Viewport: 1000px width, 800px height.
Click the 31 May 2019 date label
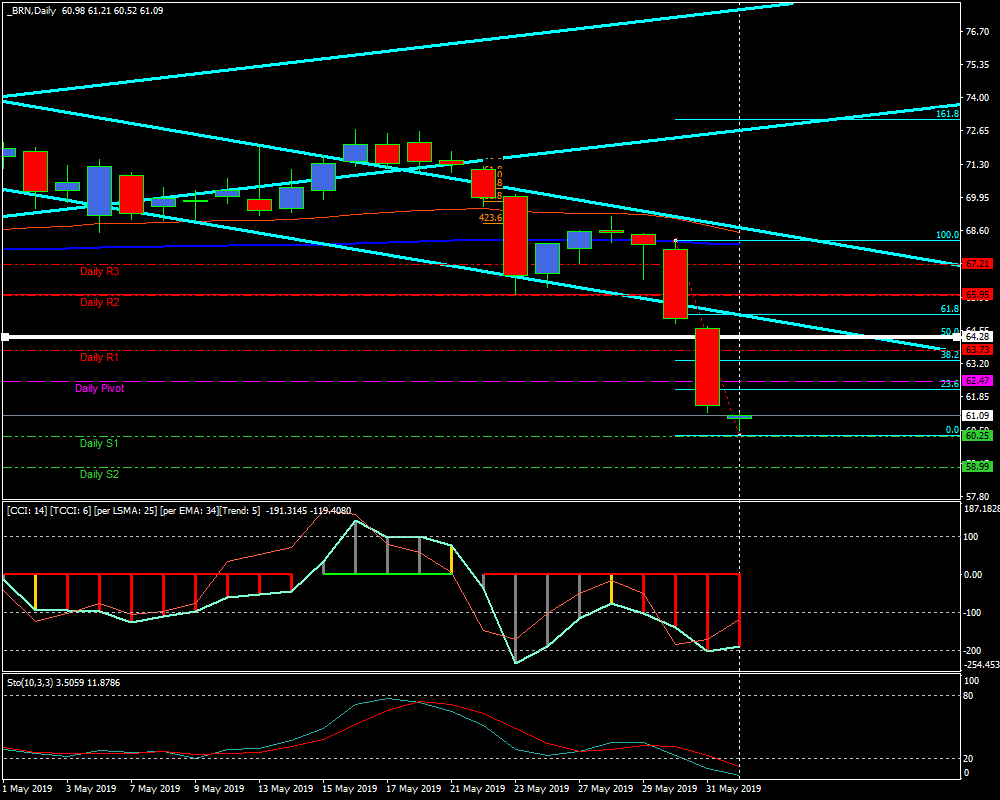tap(731, 789)
